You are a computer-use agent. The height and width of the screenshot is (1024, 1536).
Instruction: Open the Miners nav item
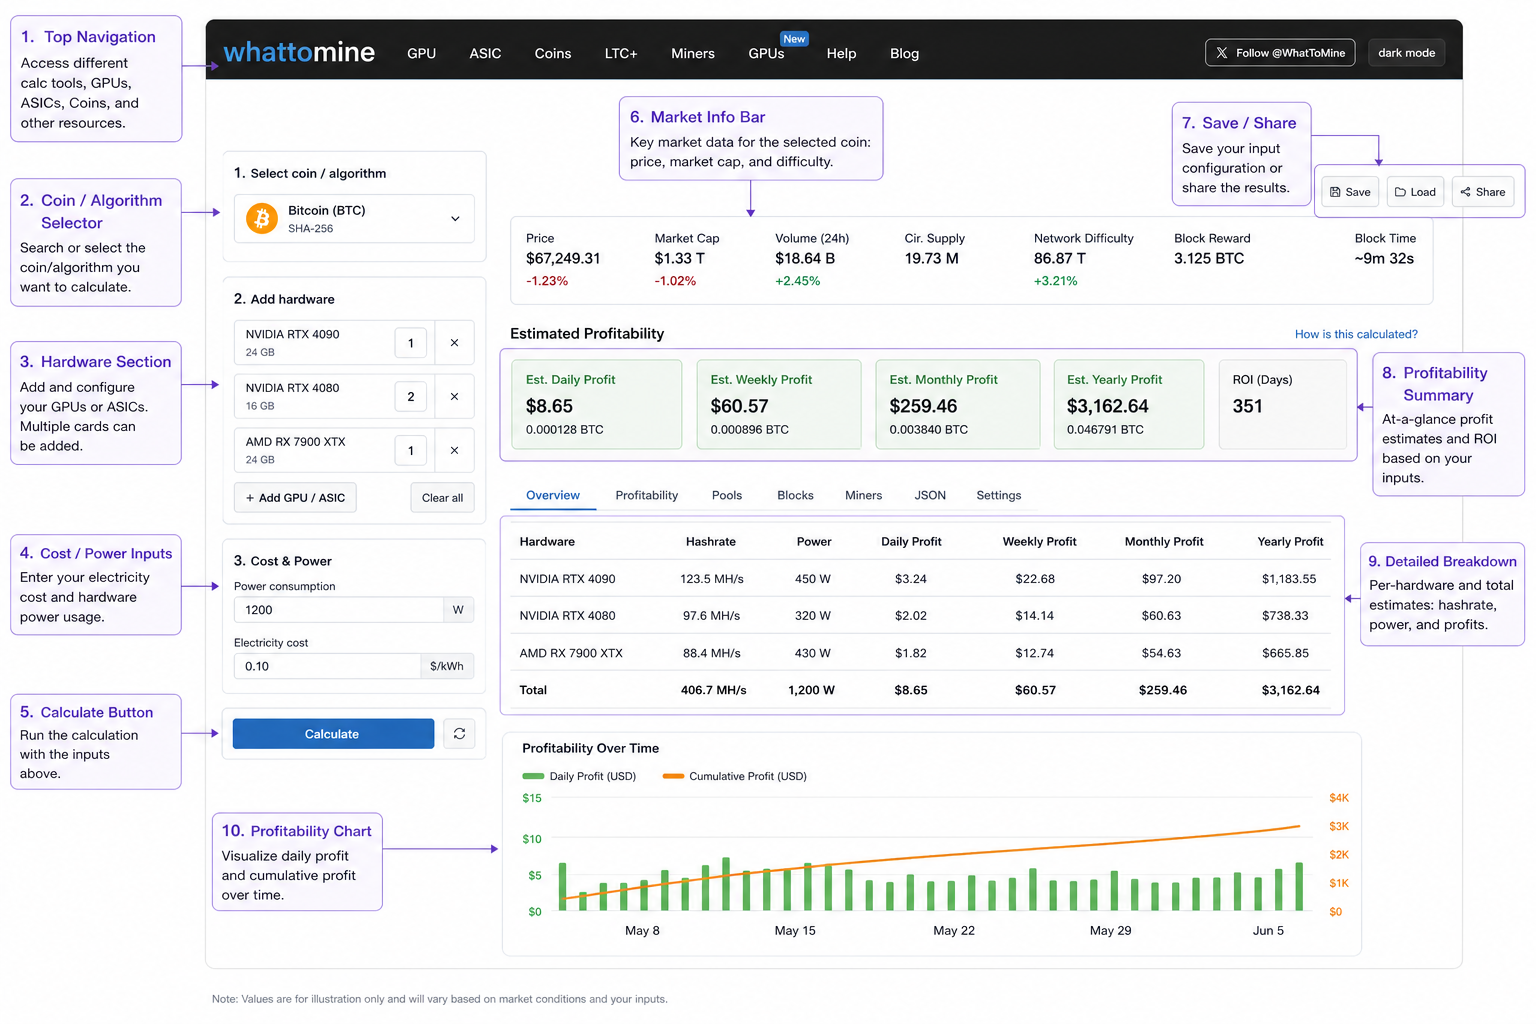click(693, 53)
